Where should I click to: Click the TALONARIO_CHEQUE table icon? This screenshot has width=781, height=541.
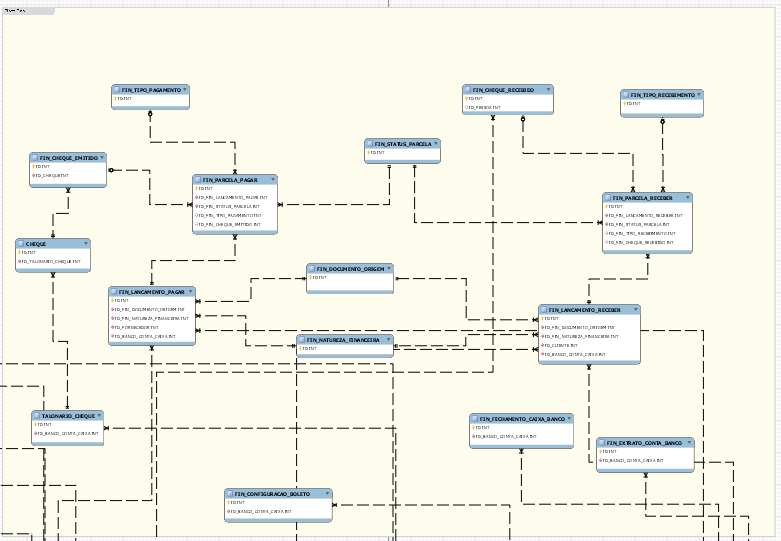37,415
